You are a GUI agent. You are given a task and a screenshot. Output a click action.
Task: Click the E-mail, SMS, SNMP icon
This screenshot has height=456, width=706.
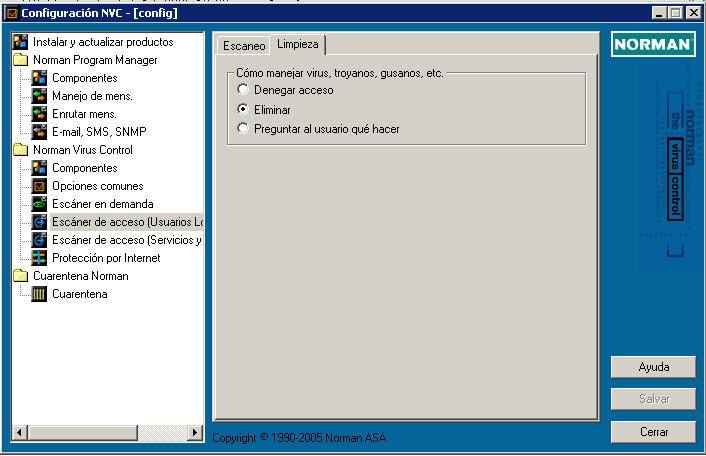[x=39, y=132]
